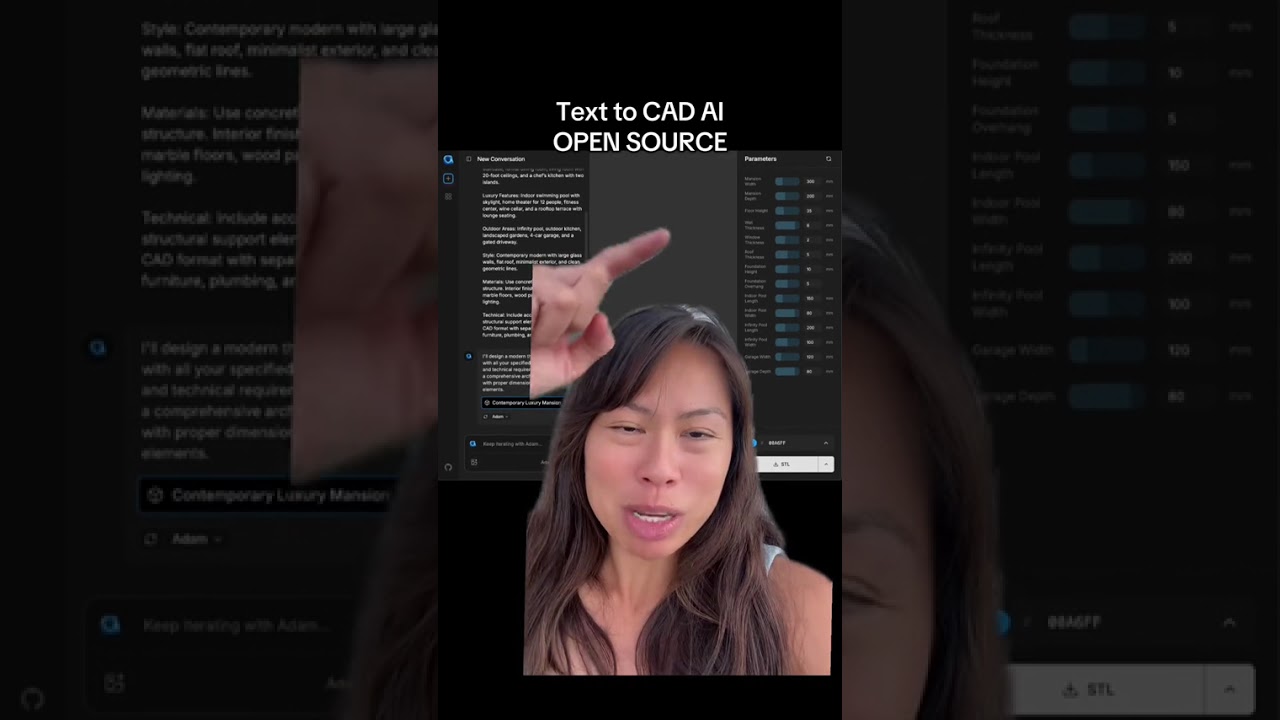This screenshot has height=720, width=1280.
Task: Click the Floor Height value 35 in center panel
Action: click(810, 211)
